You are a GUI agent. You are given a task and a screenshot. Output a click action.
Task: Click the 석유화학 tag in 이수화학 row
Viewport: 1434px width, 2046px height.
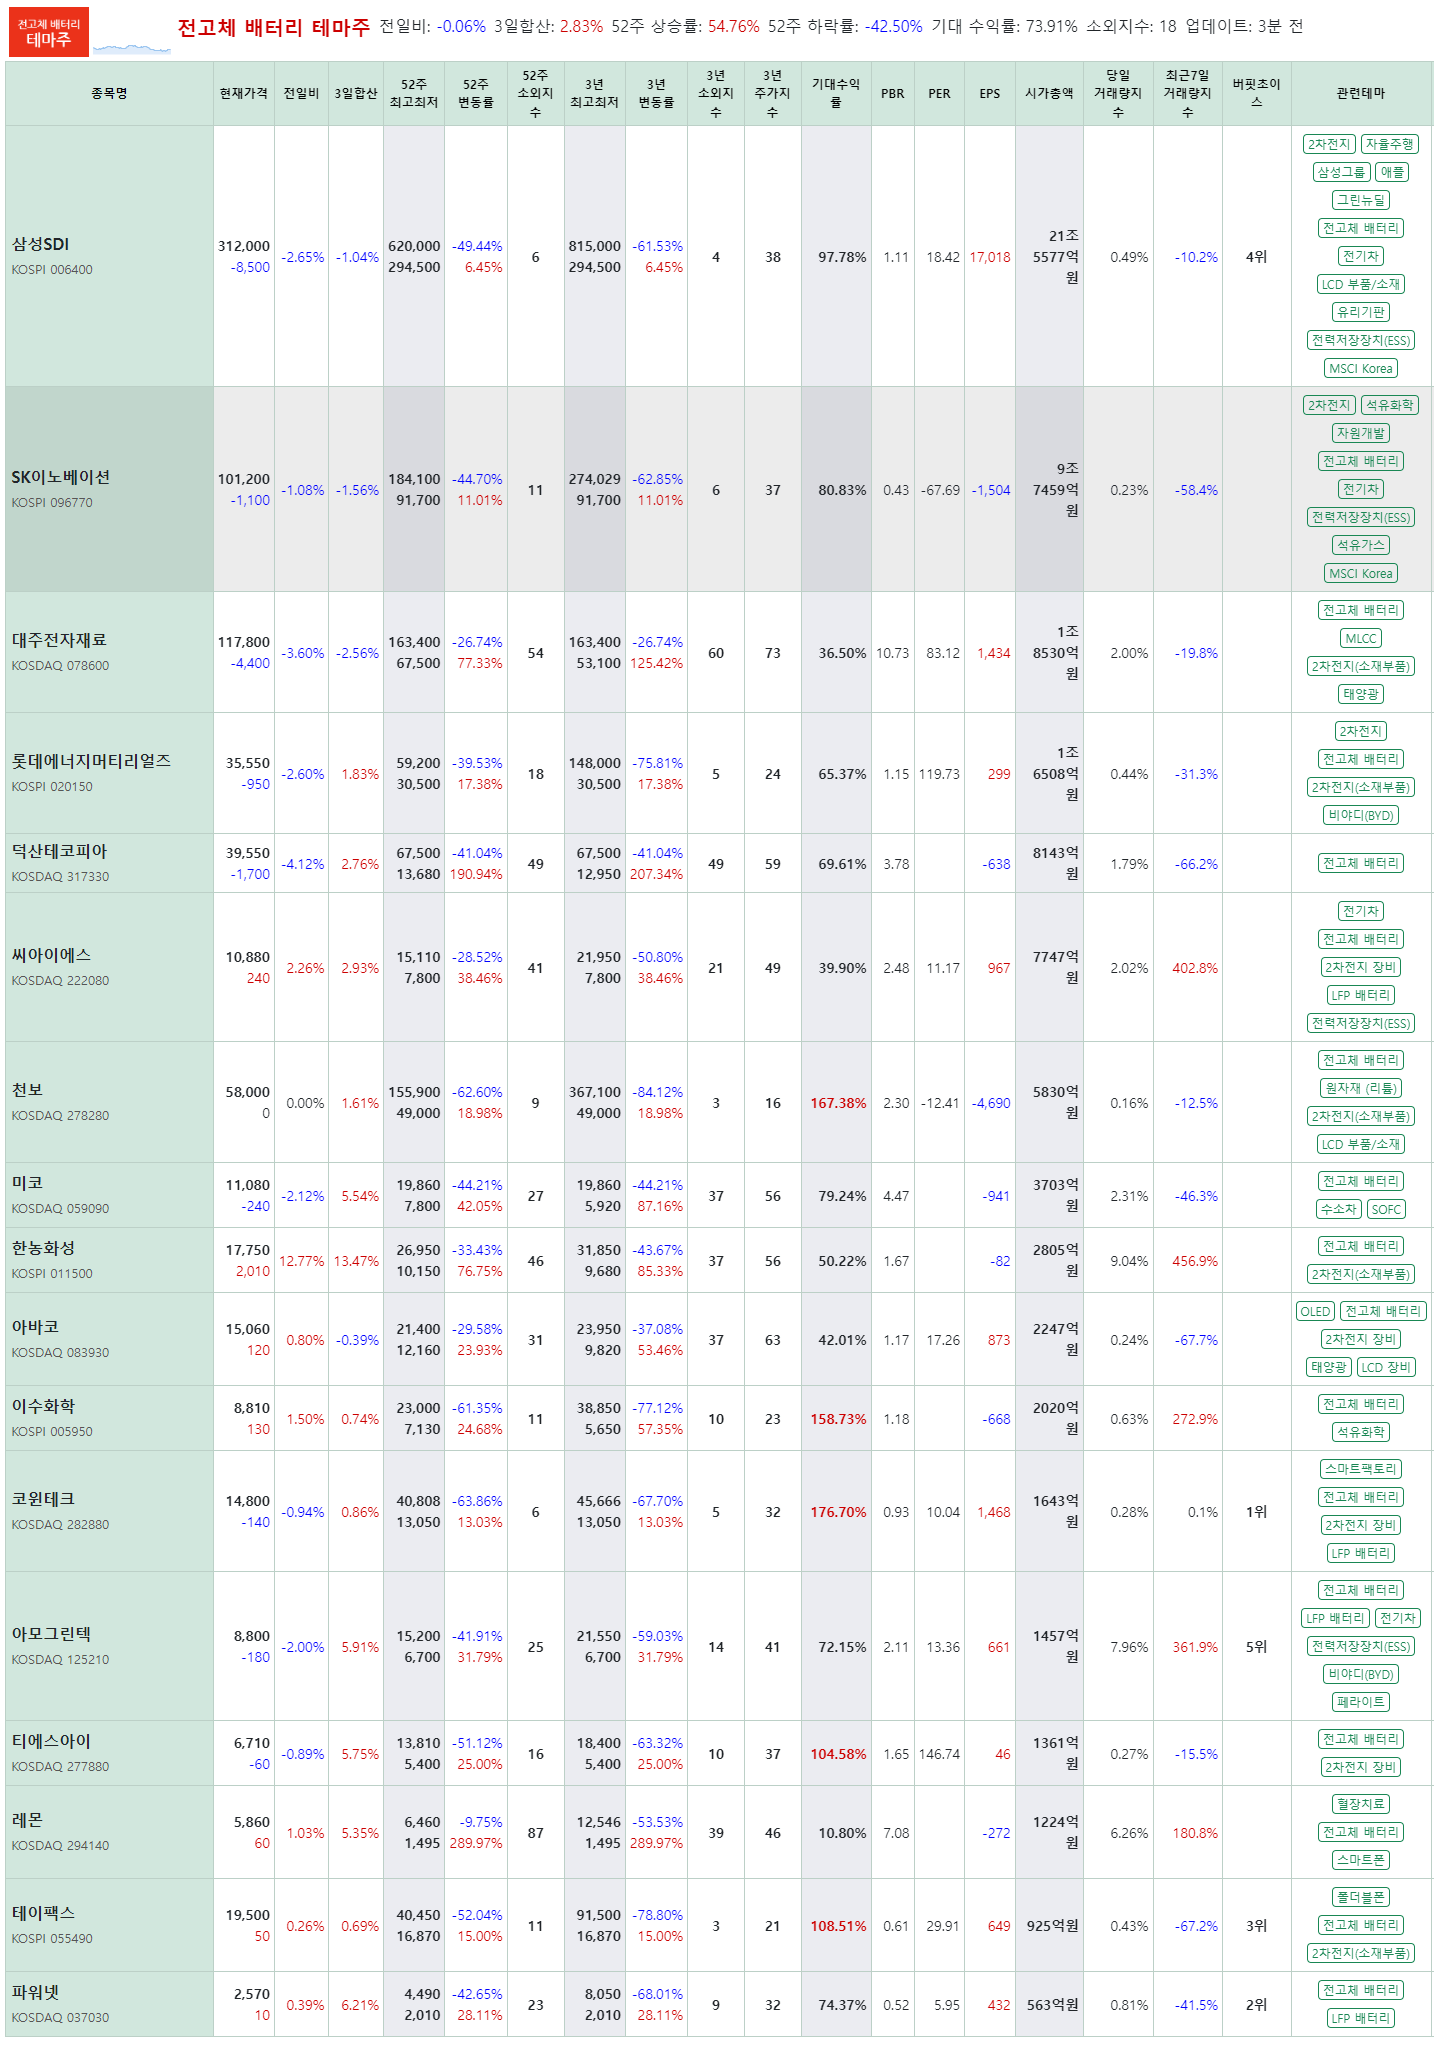(x=1361, y=1432)
